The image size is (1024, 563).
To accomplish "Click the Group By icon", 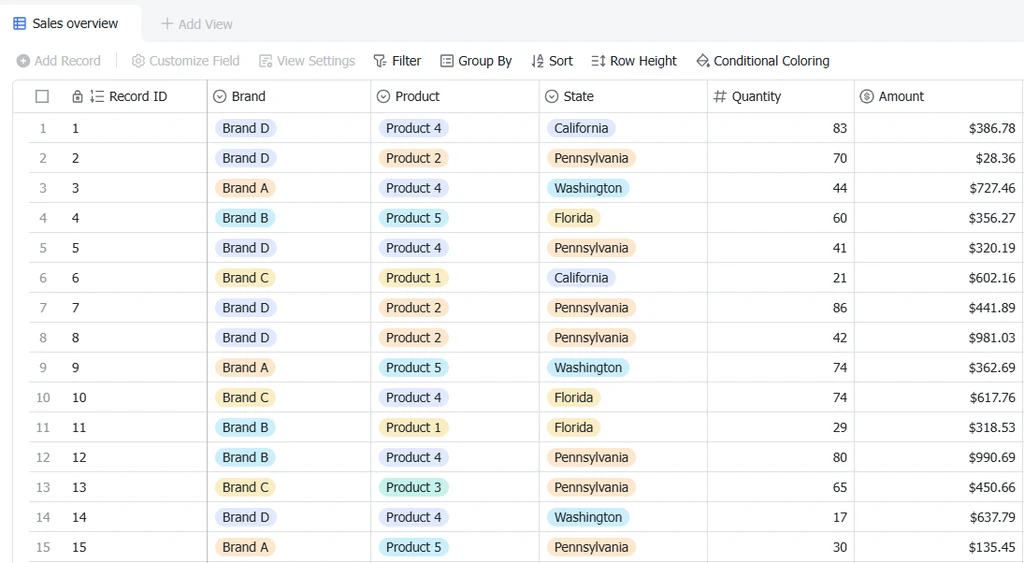I will pos(447,61).
